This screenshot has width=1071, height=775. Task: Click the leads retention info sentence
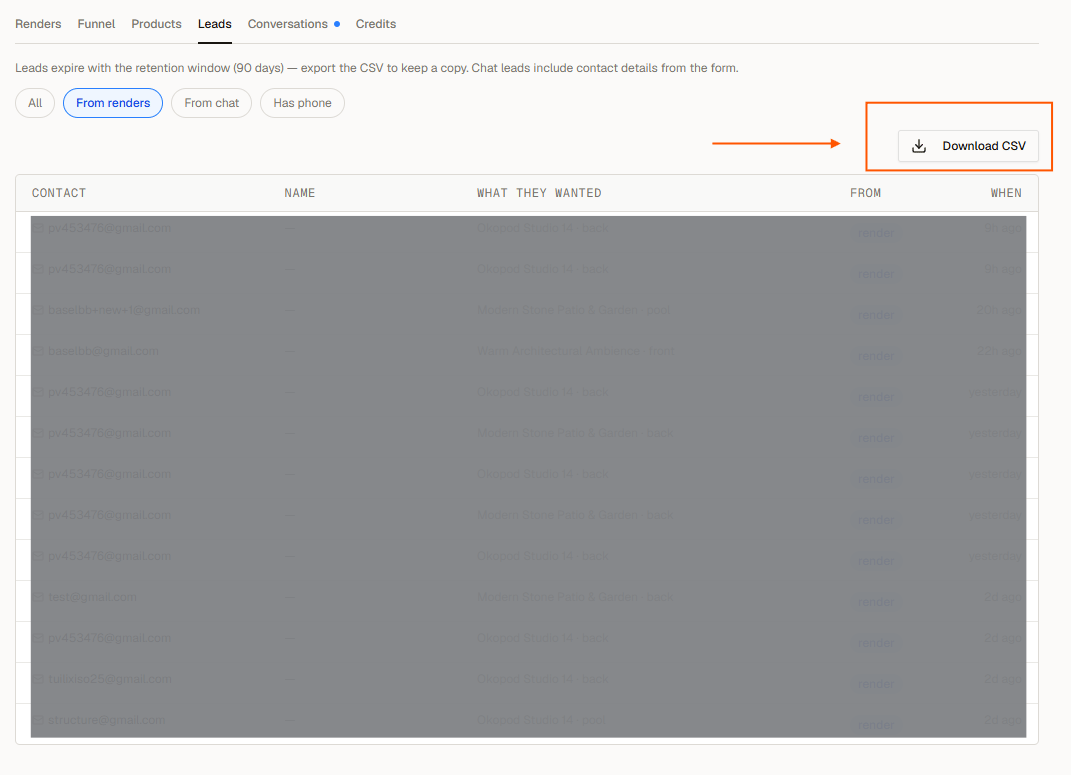(377, 68)
